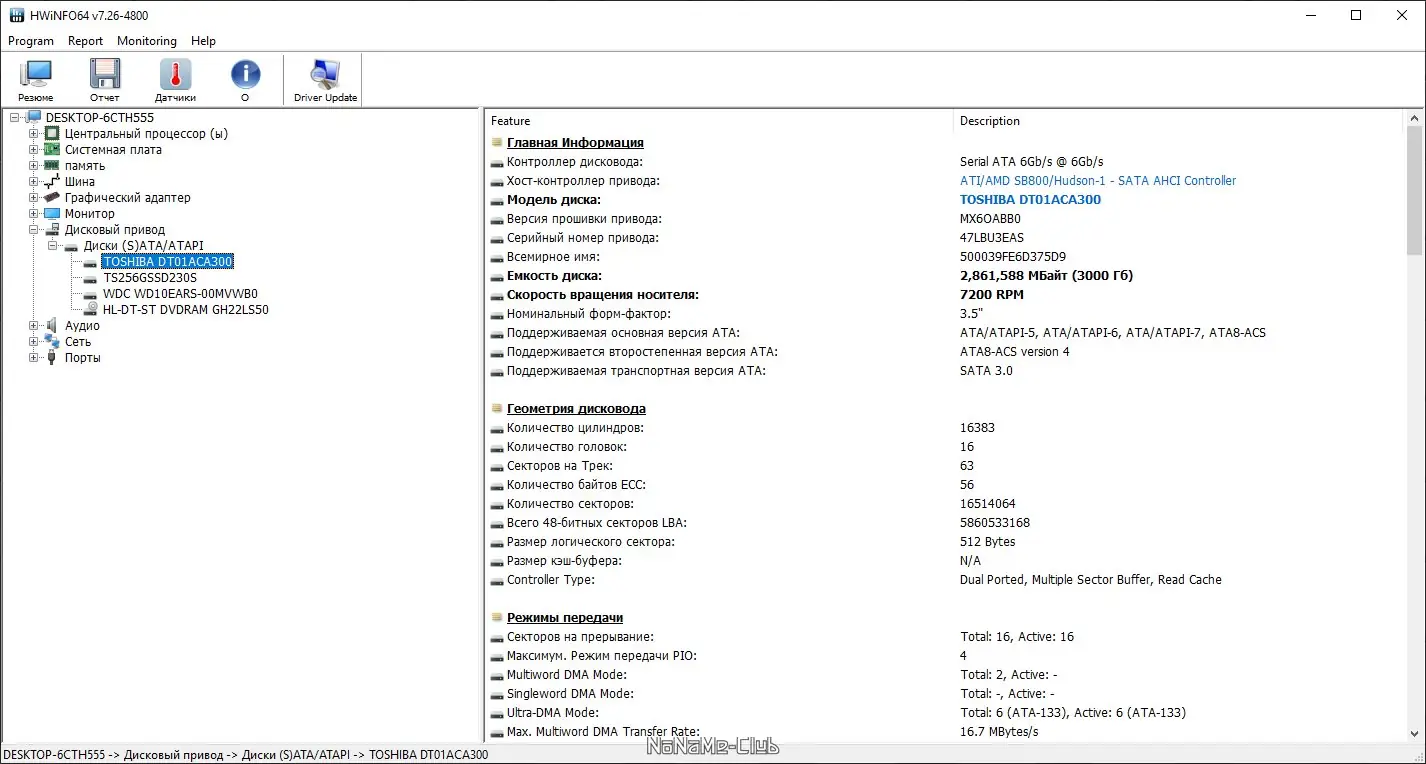
Task: Click the bus icon beside Шина
Action: click(x=52, y=182)
